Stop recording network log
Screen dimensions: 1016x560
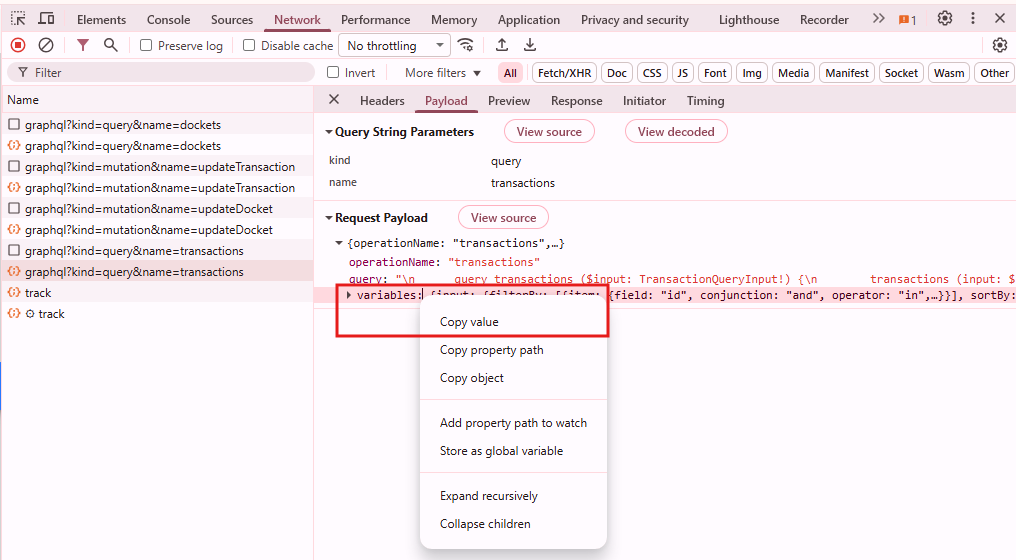click(18, 45)
